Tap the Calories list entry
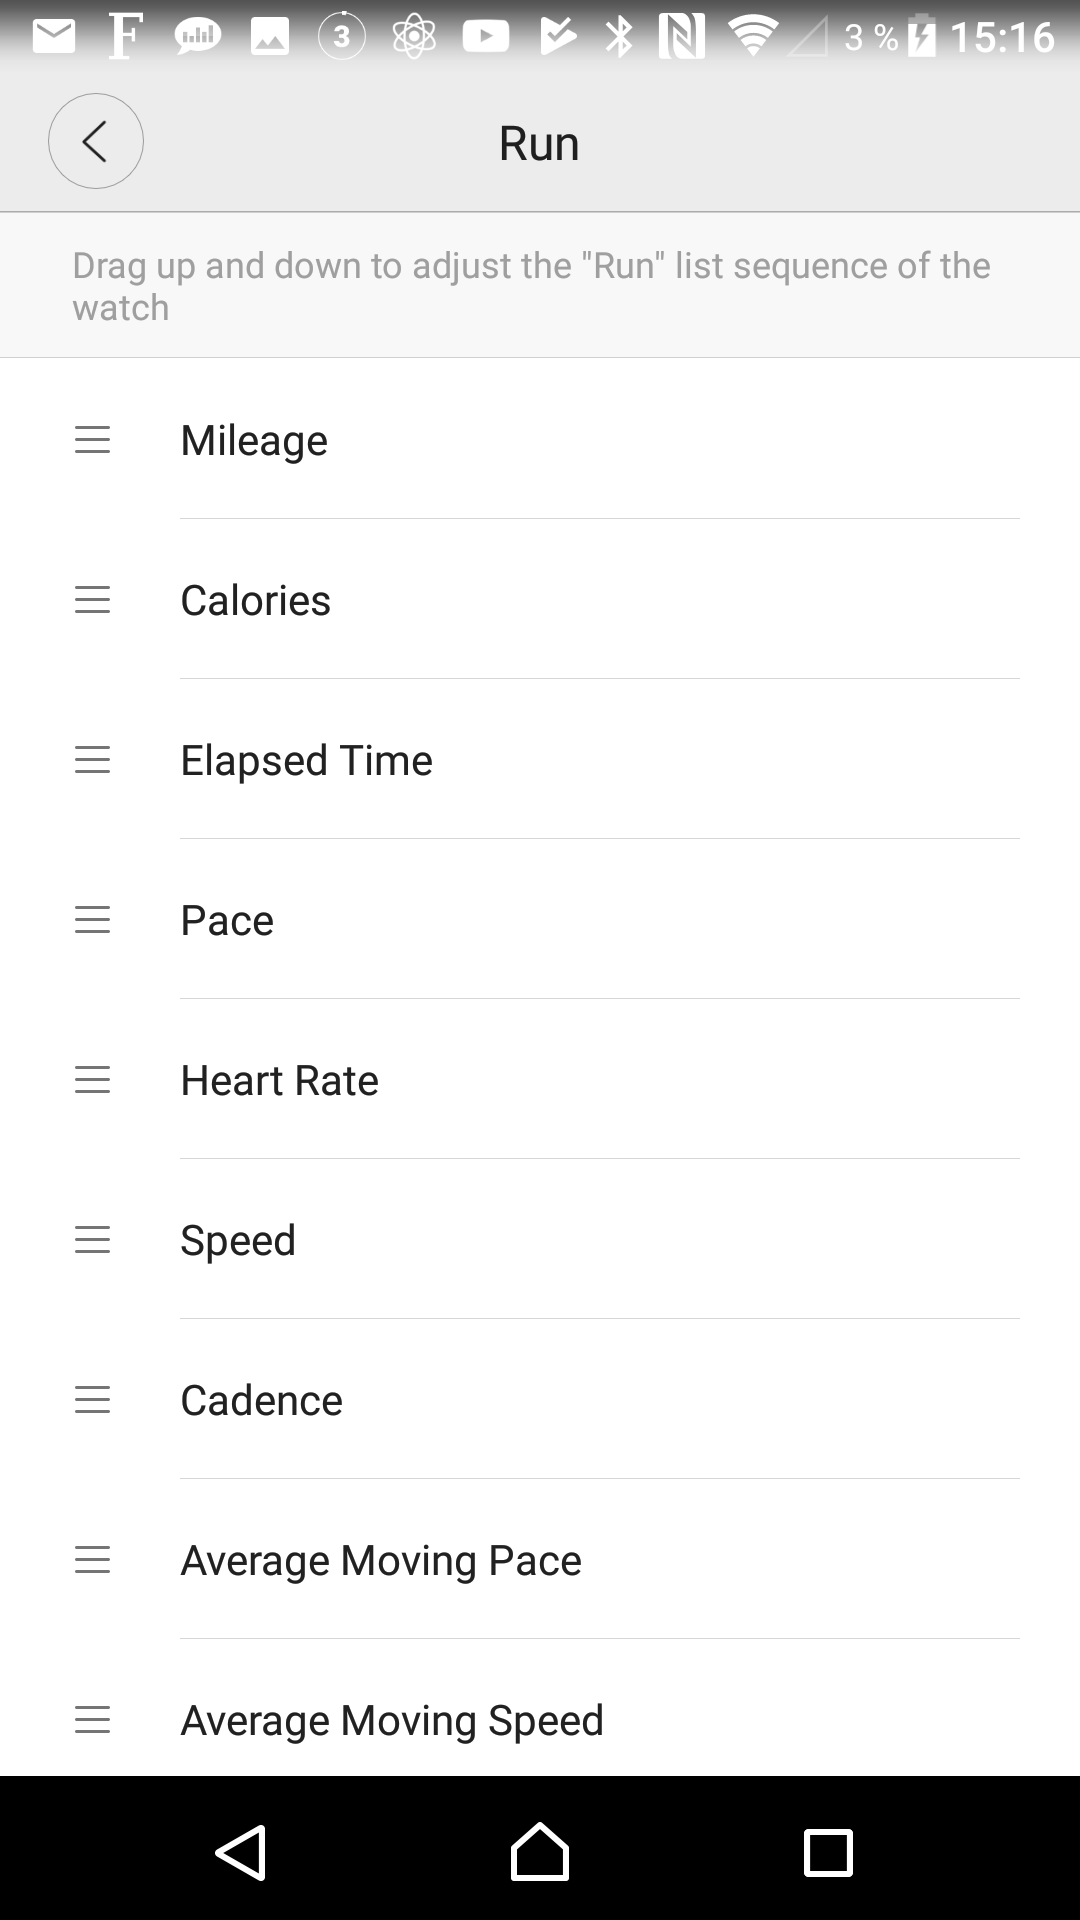Image resolution: width=1080 pixels, height=1920 pixels. pyautogui.click(x=255, y=600)
